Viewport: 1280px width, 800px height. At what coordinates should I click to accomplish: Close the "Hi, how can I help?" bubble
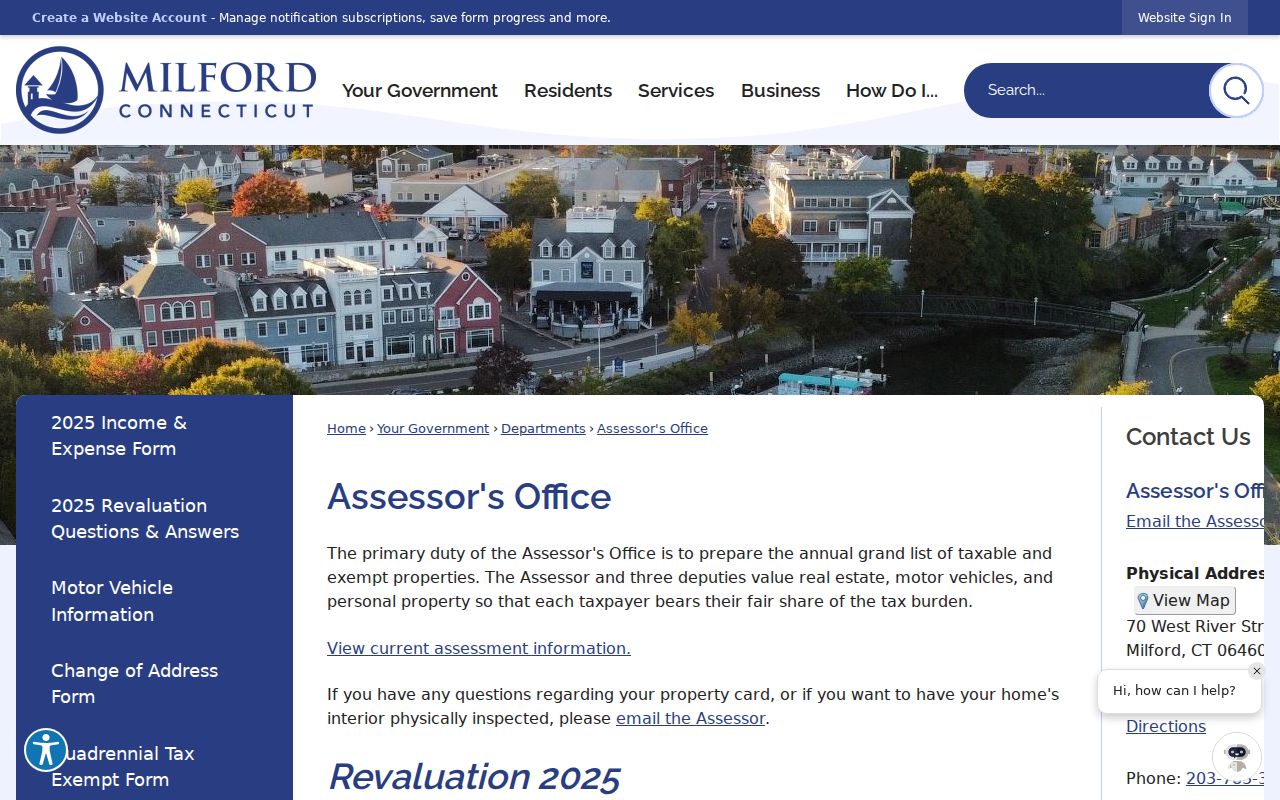click(1257, 671)
